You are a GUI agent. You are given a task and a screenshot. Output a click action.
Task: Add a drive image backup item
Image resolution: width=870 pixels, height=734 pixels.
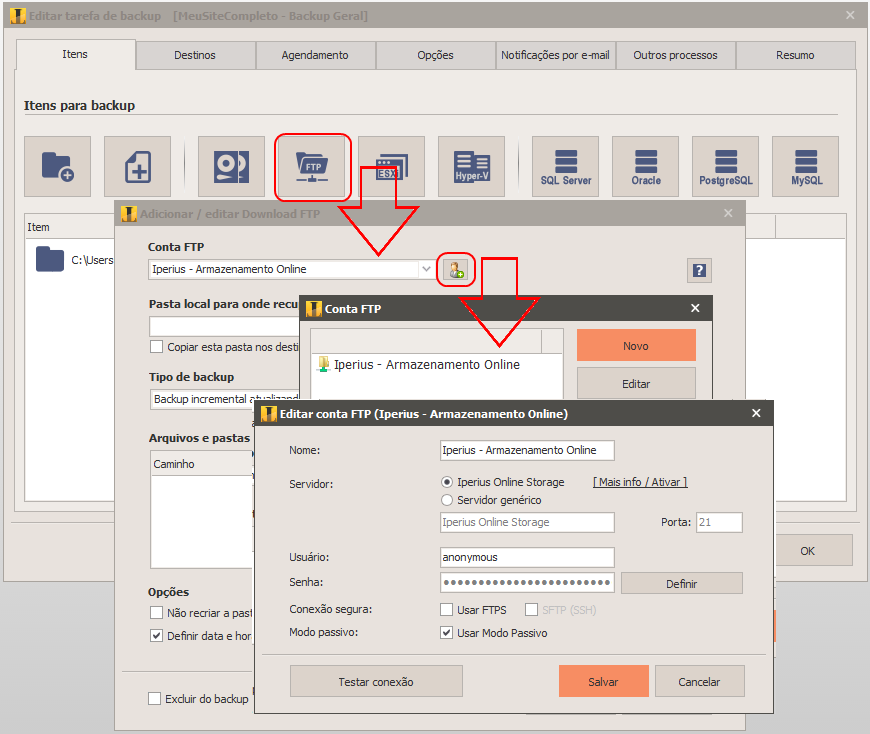(231, 166)
